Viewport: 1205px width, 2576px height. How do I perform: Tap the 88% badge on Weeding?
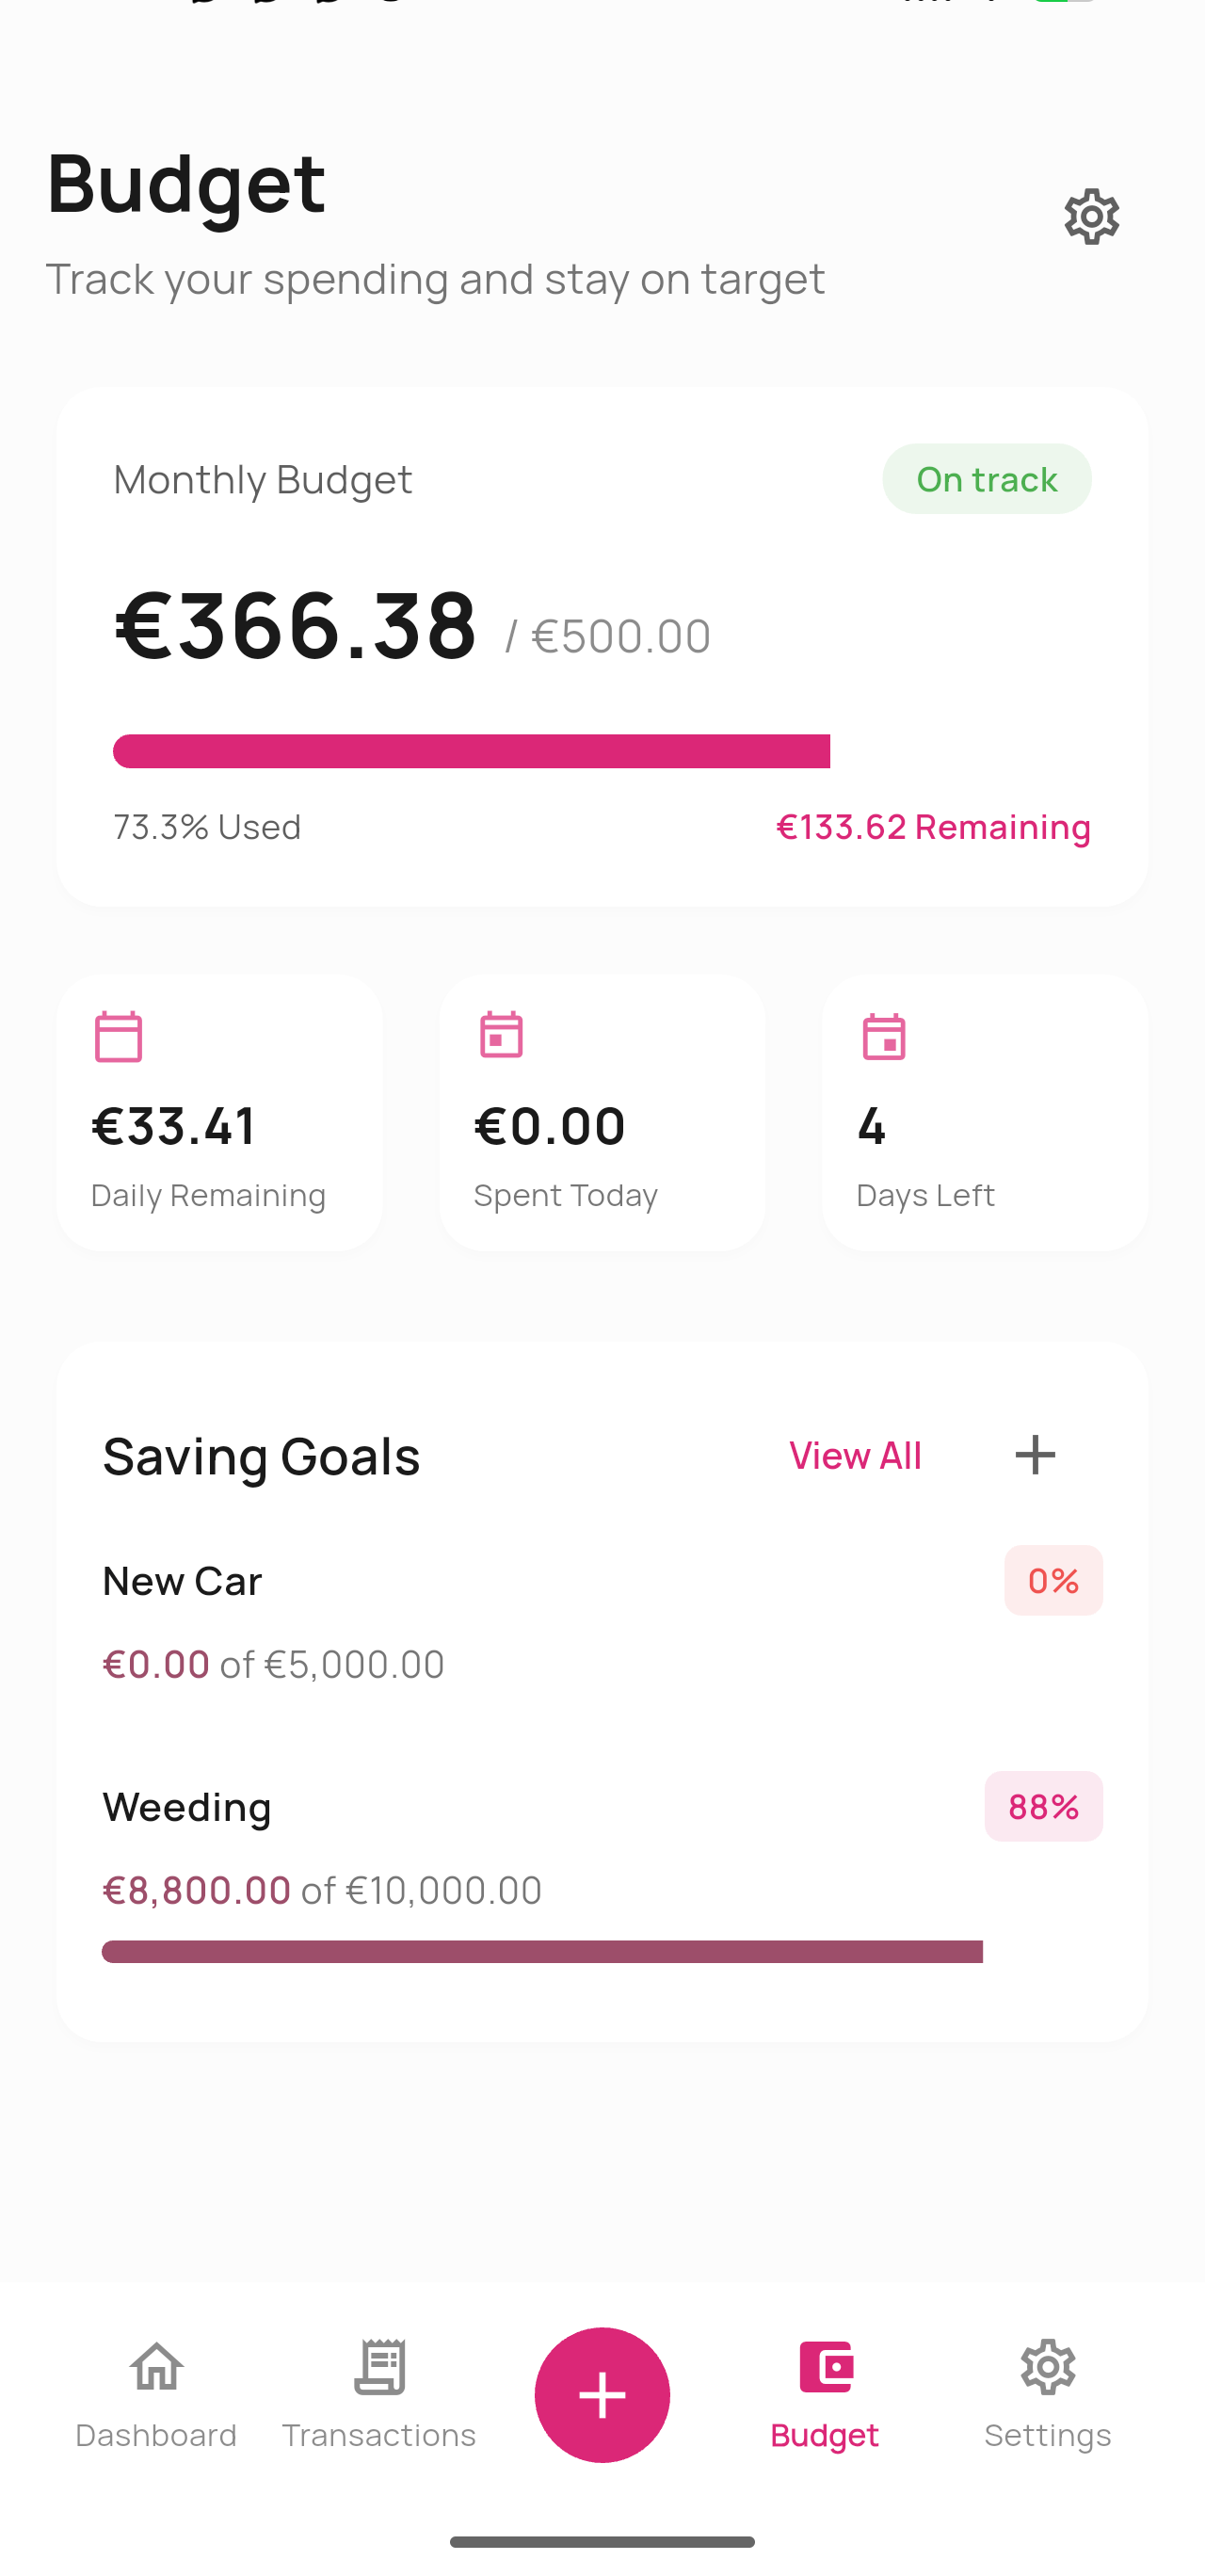[x=1043, y=1807]
